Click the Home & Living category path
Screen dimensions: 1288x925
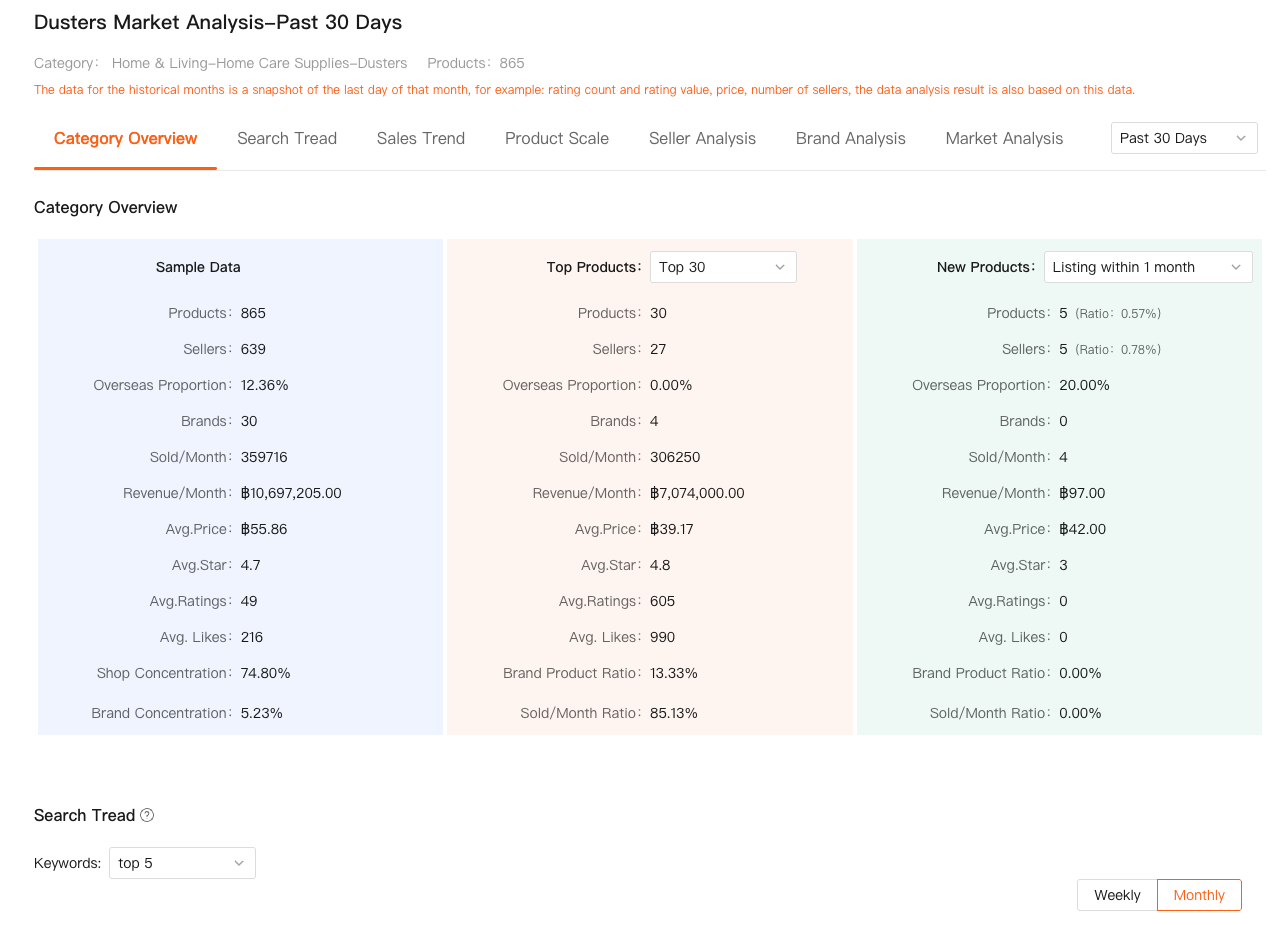[259, 63]
